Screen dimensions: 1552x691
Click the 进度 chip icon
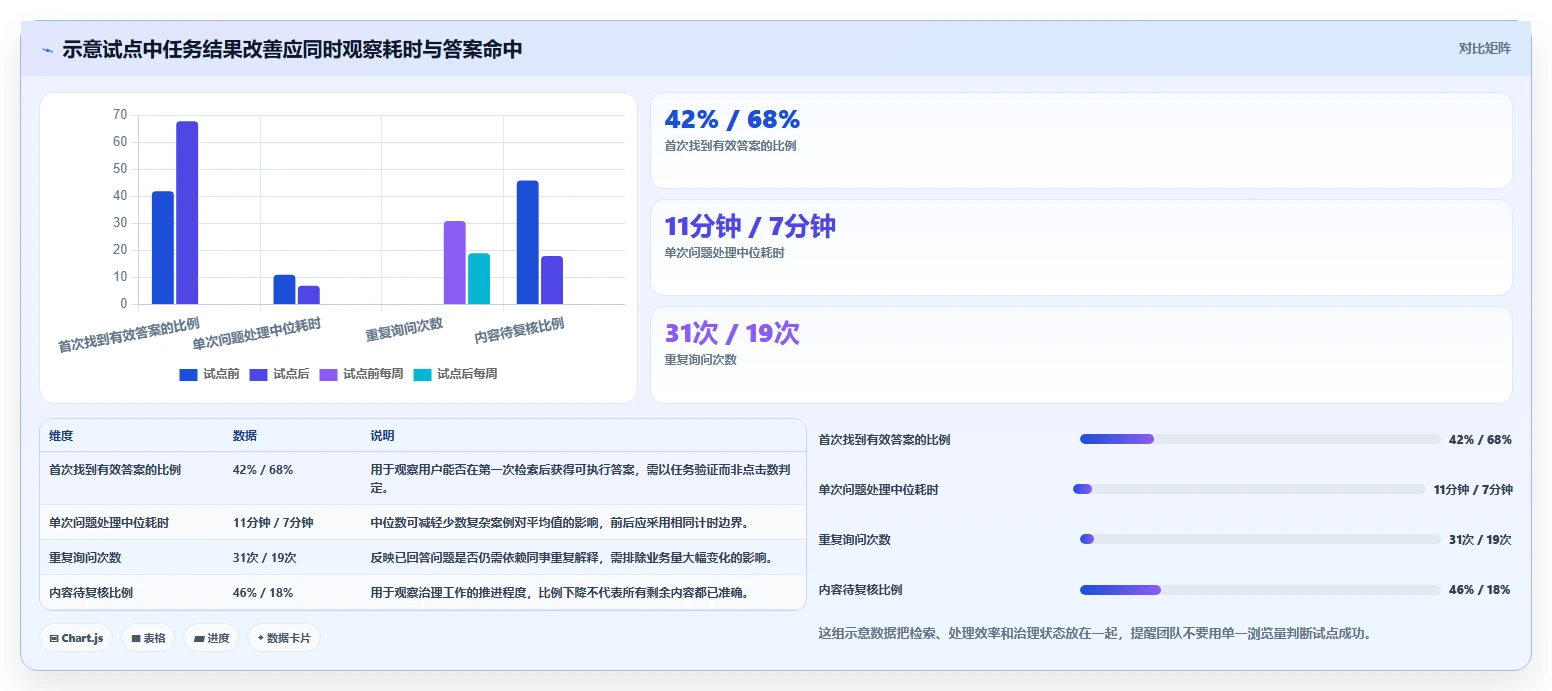[199, 638]
